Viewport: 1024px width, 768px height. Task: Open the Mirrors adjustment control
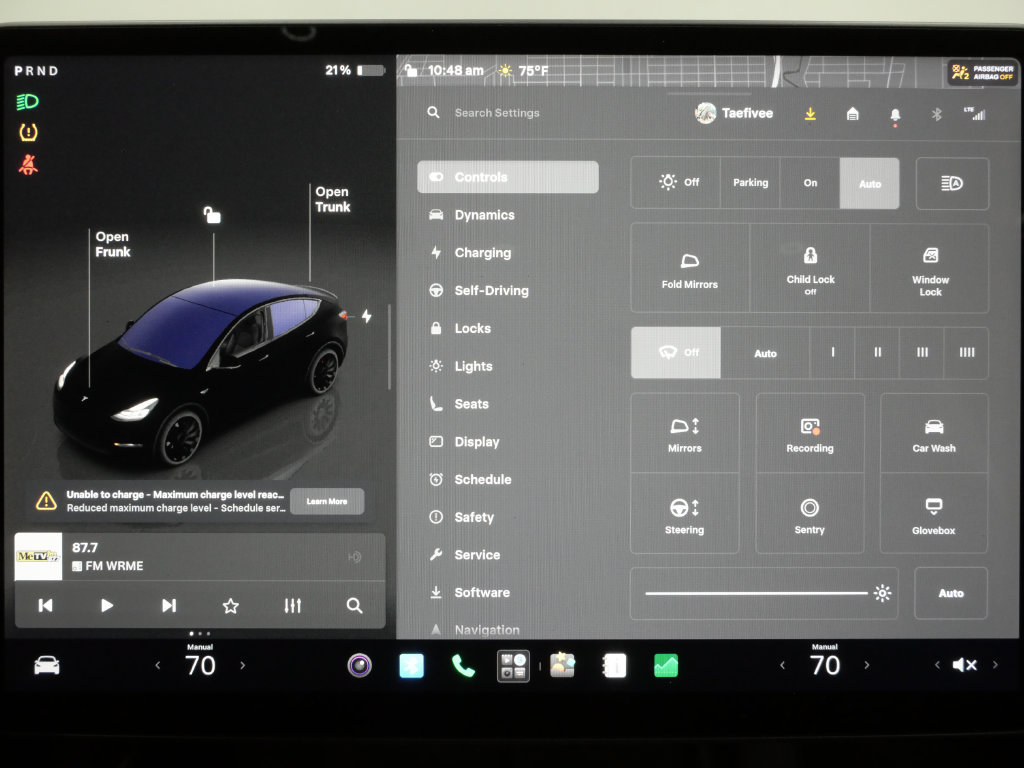[x=684, y=434]
